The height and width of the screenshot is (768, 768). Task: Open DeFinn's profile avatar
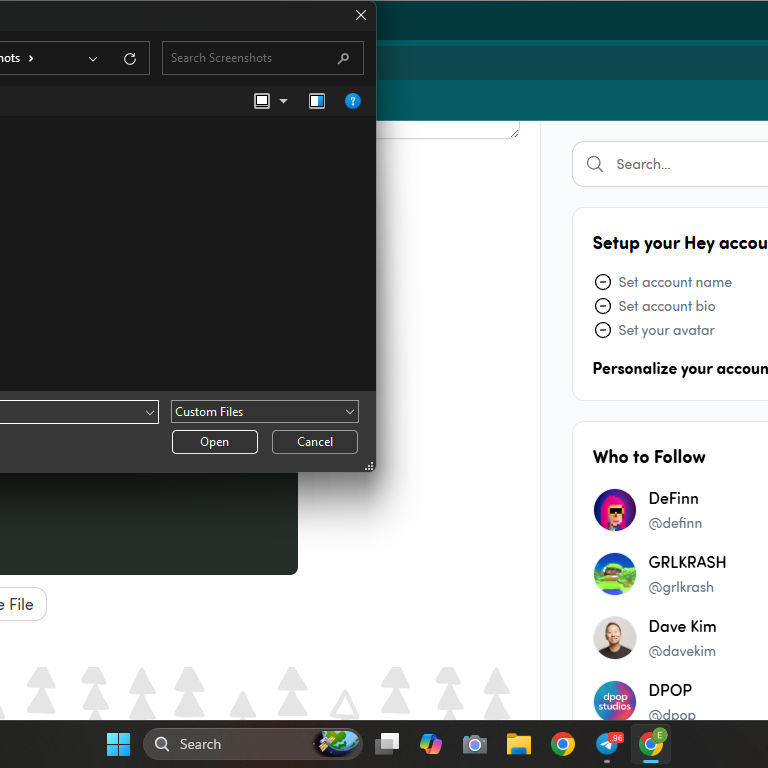click(614, 510)
